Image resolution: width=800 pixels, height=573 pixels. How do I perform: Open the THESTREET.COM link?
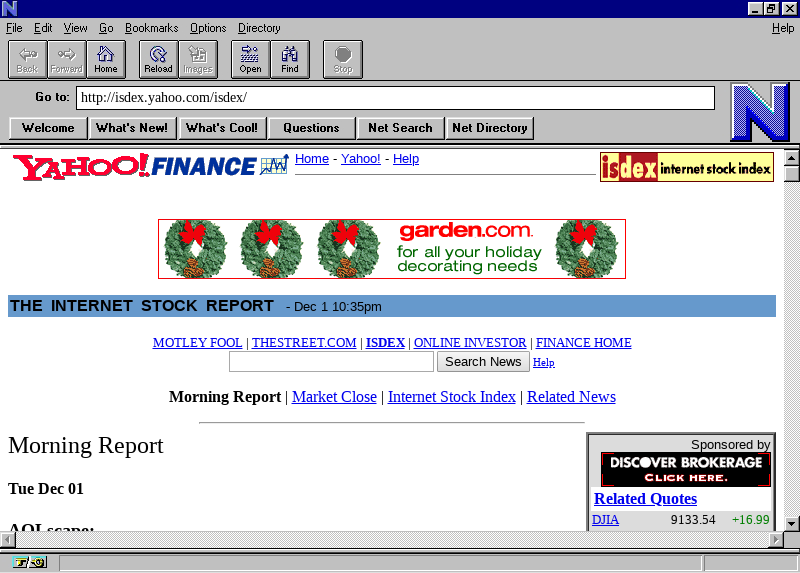click(304, 343)
